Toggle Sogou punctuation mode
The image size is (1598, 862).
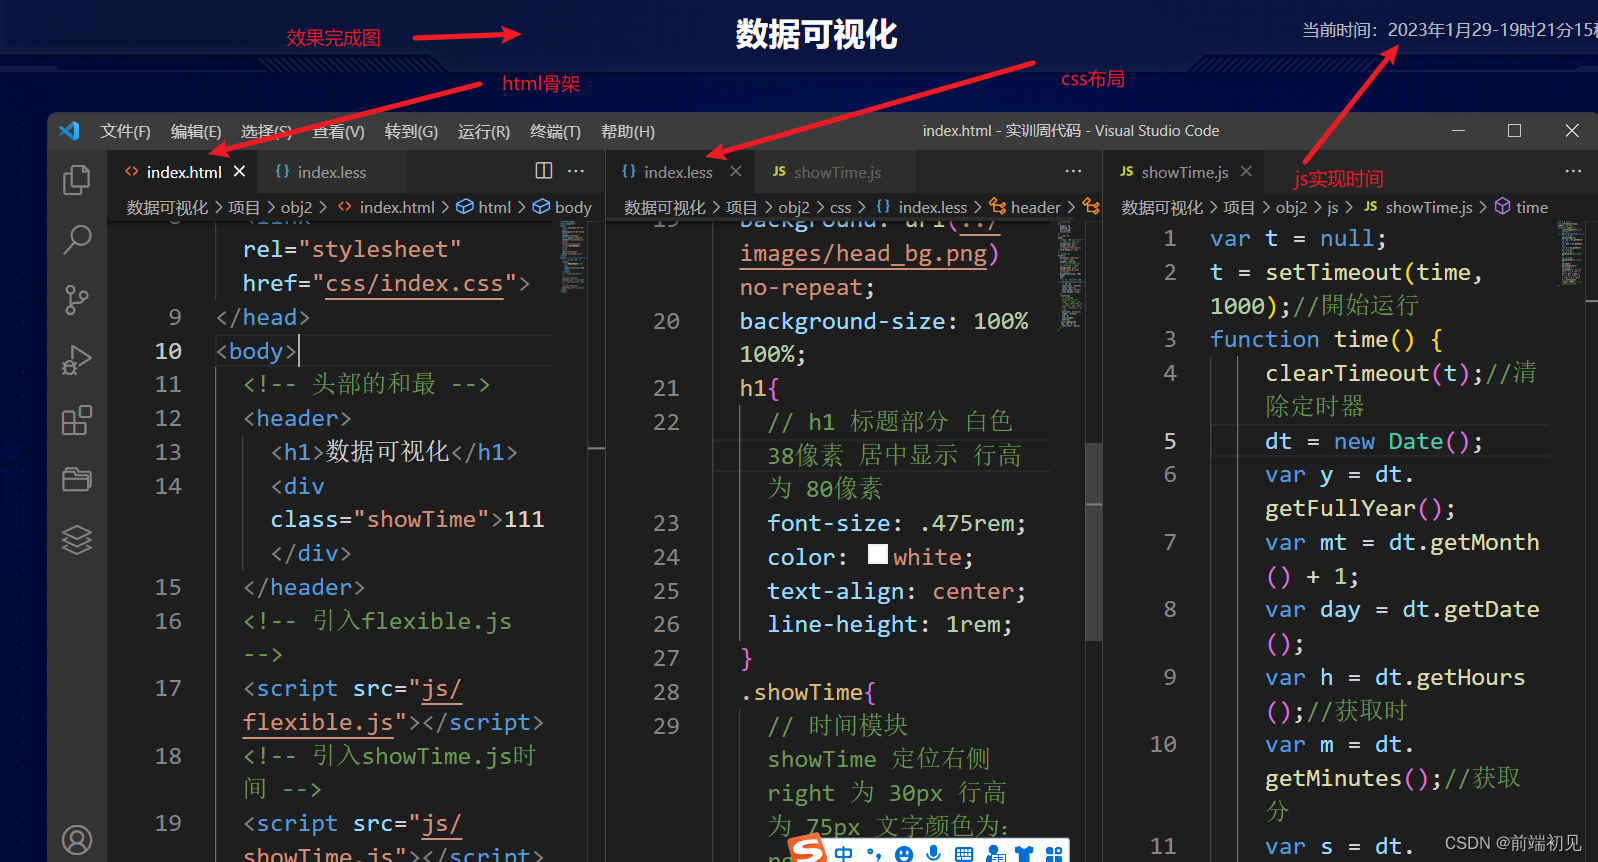[x=874, y=853]
